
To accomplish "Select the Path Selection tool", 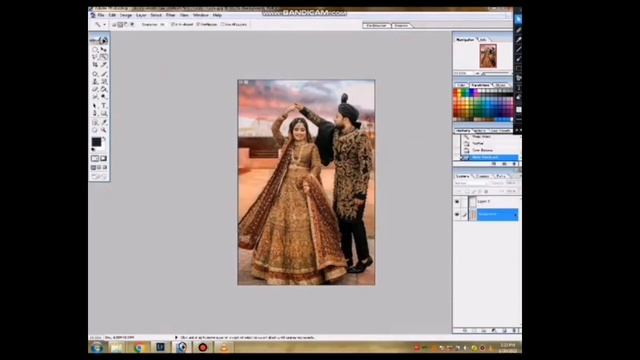I will [x=95, y=105].
